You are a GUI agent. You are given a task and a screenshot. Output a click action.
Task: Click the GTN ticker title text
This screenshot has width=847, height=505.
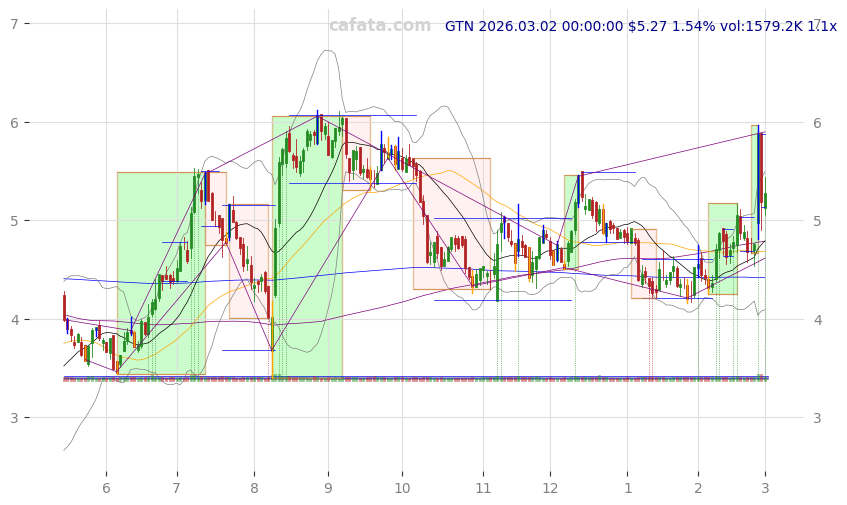coord(461,26)
